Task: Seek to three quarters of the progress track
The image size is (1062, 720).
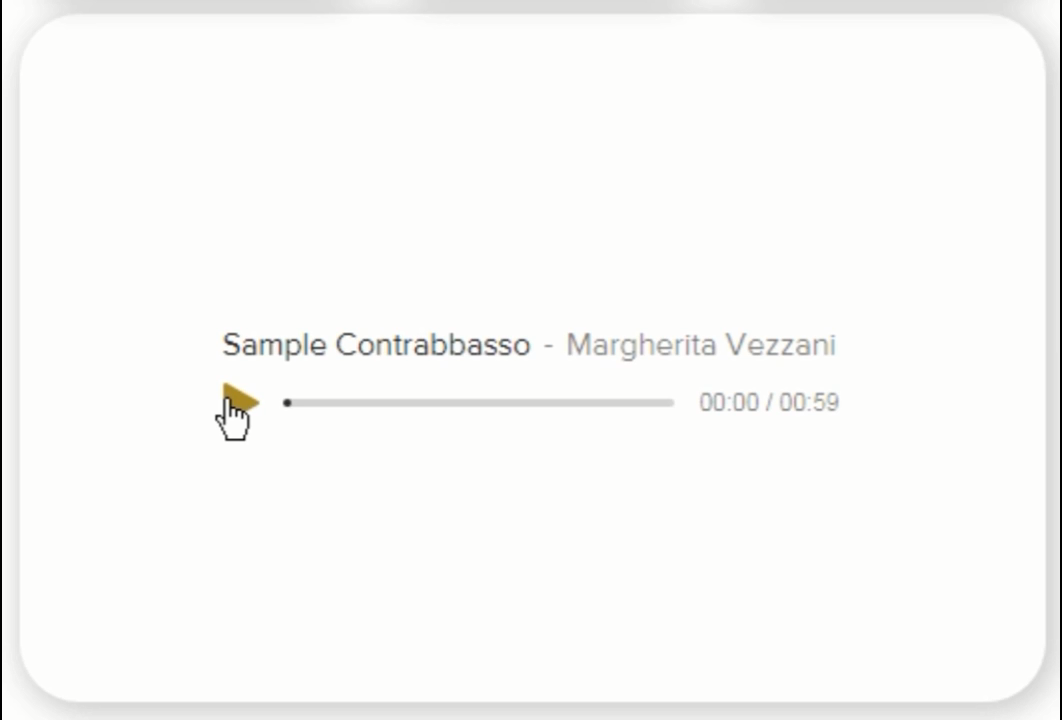Action: (x=577, y=403)
